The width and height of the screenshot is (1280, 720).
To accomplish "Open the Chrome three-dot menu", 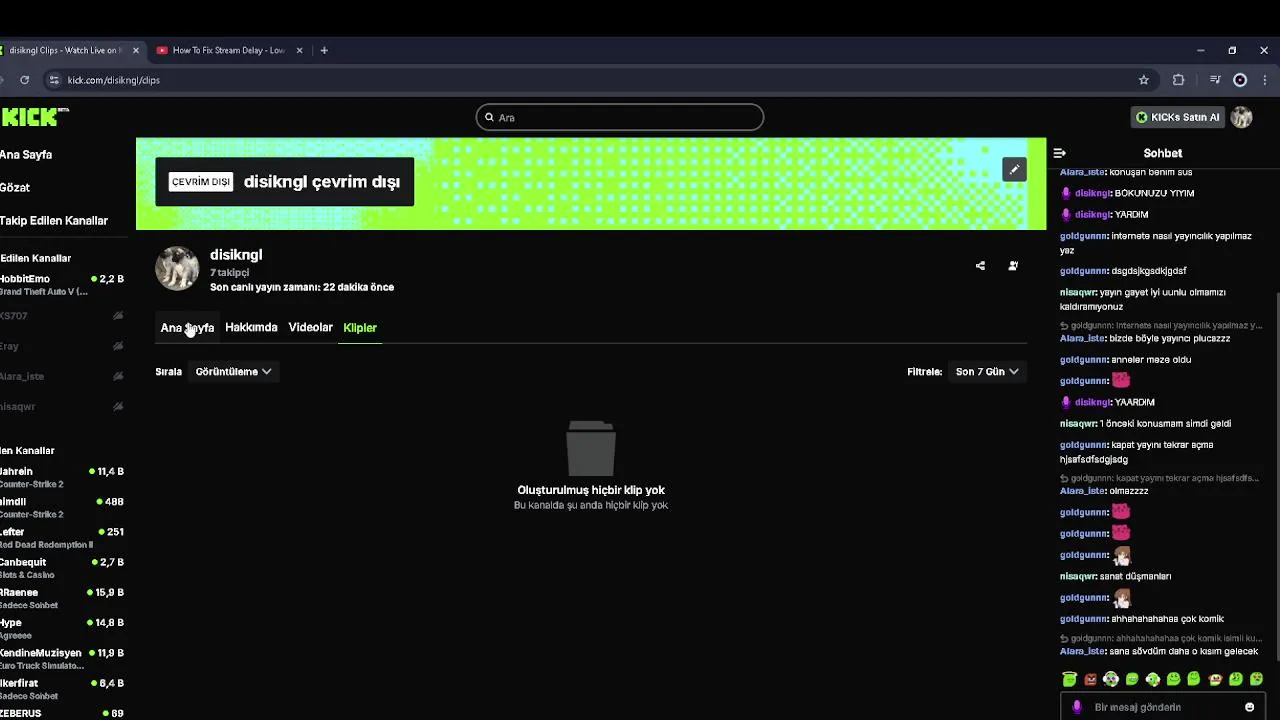I will coord(1265,80).
